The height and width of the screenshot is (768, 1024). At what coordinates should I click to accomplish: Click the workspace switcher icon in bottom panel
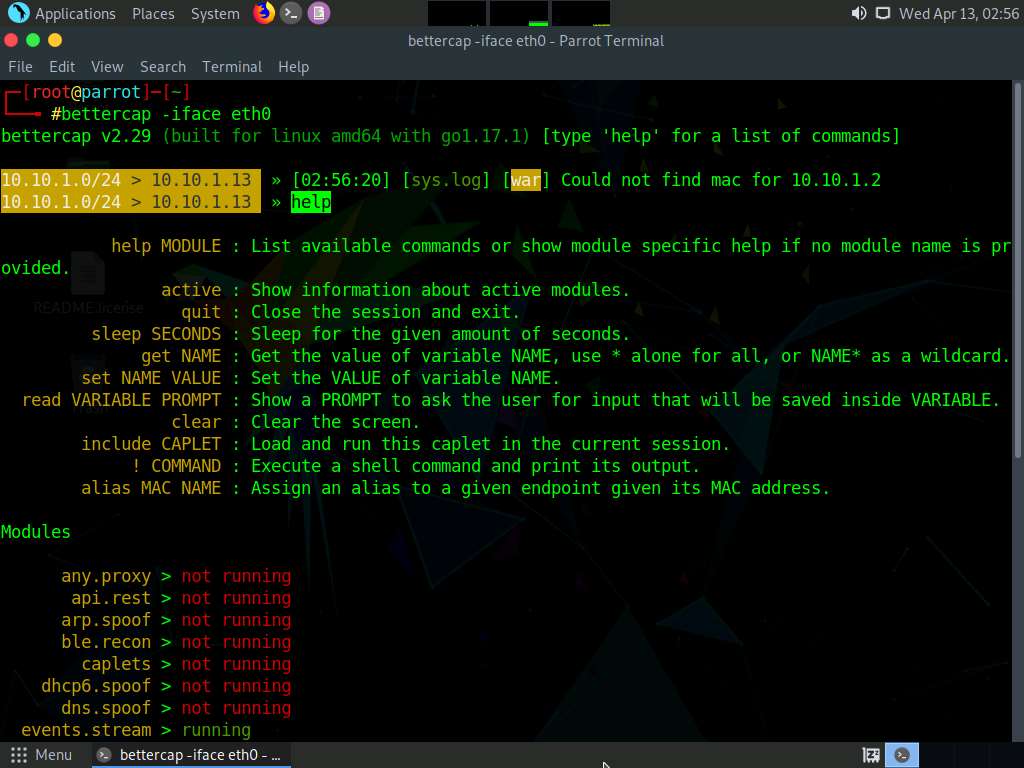click(x=871, y=755)
